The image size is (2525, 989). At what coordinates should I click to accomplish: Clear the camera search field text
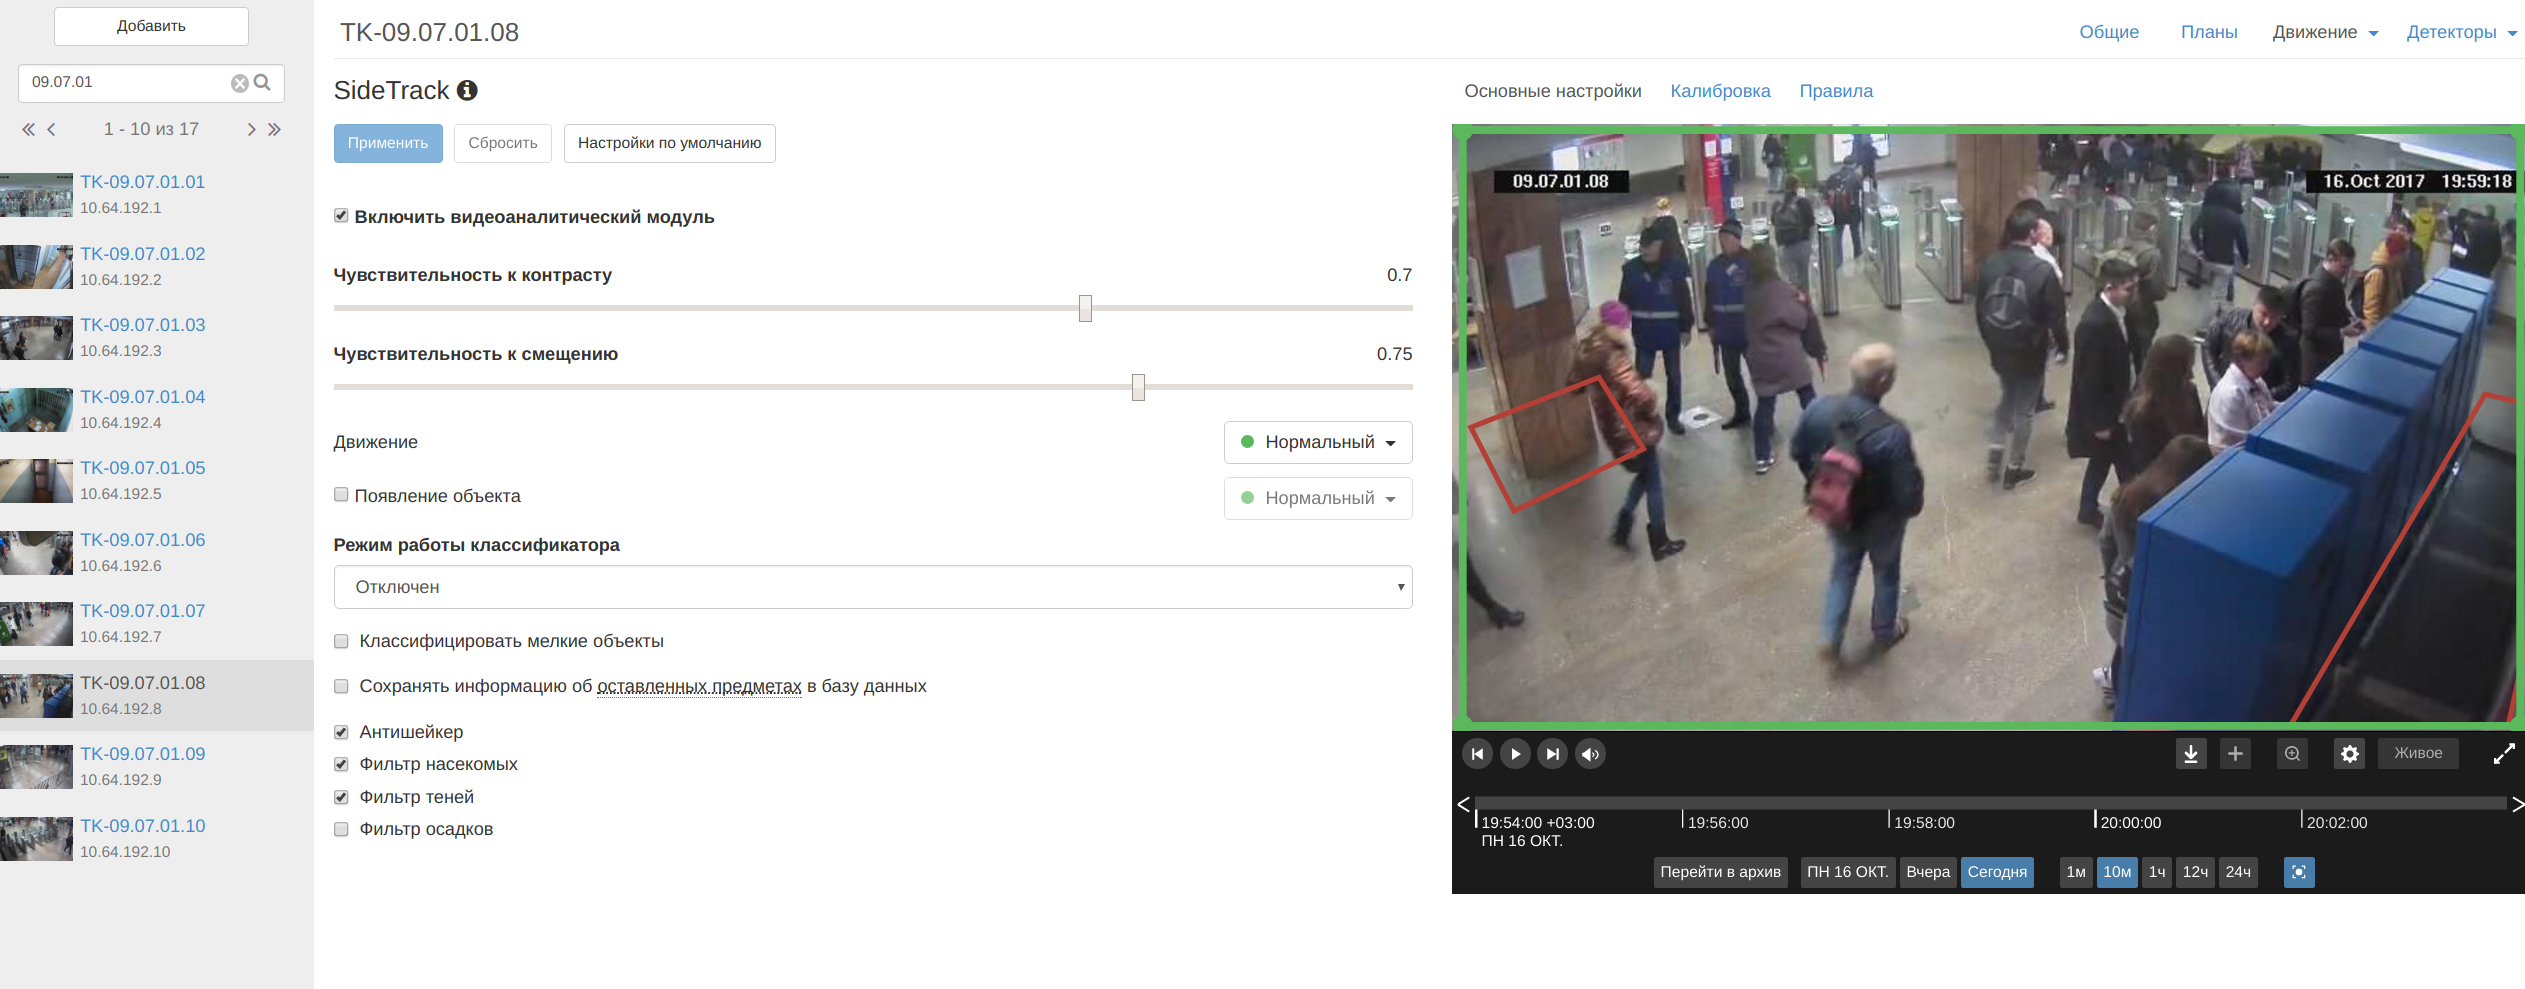[240, 83]
